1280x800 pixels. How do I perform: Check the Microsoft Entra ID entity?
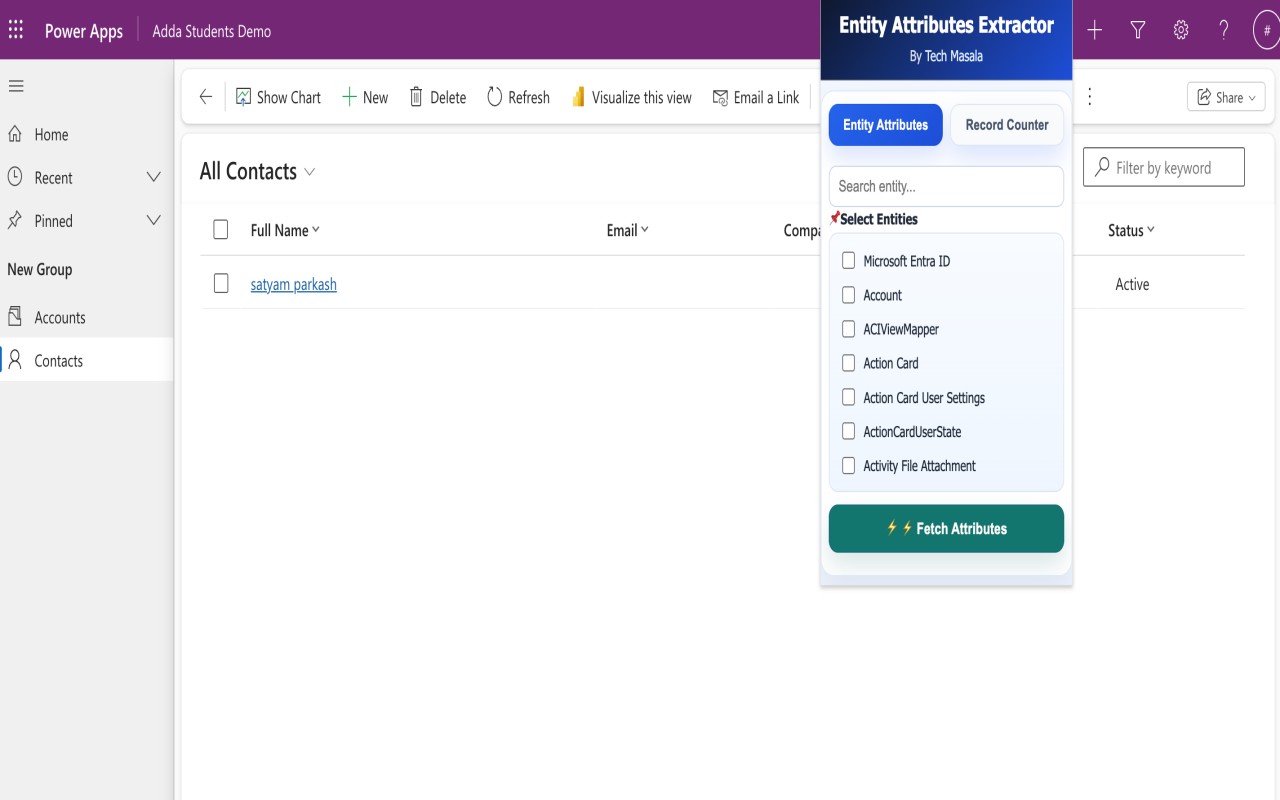(x=849, y=261)
